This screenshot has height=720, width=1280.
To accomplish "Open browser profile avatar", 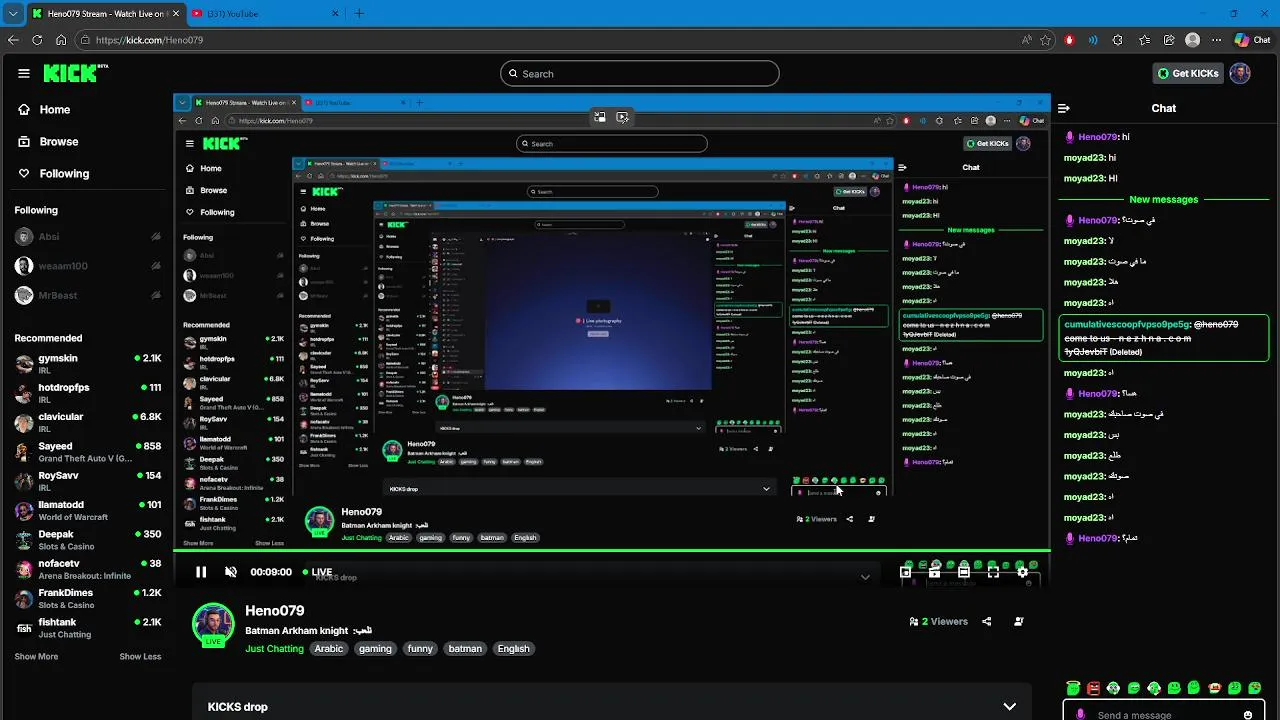I will coord(1192,40).
